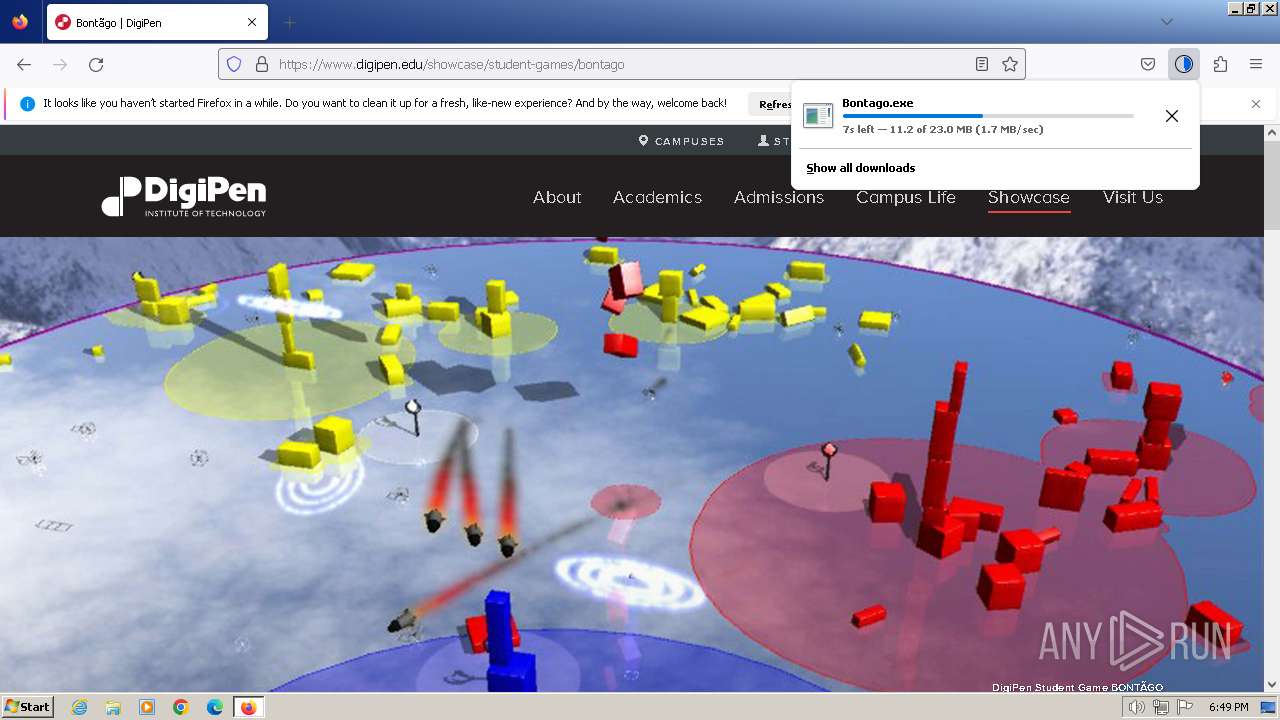
Task: Click the Bontago game screenshot image
Action: tap(632, 464)
